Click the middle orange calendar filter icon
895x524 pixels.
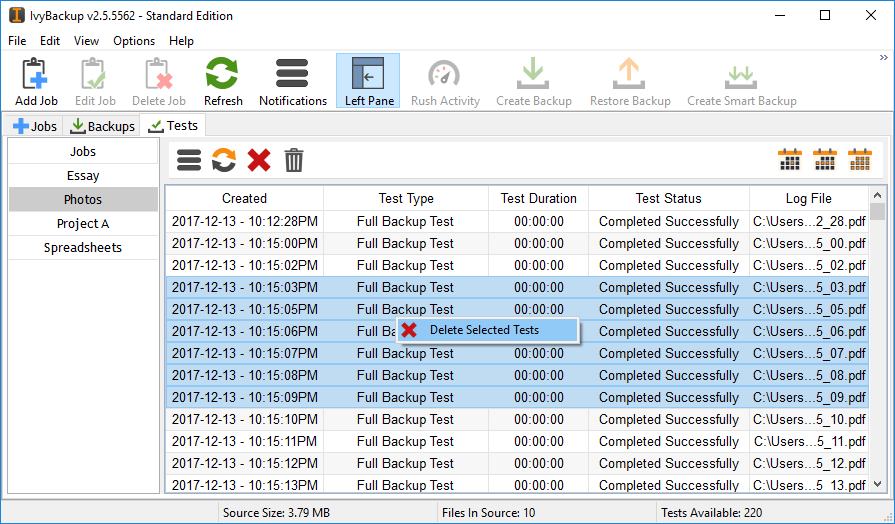825,160
